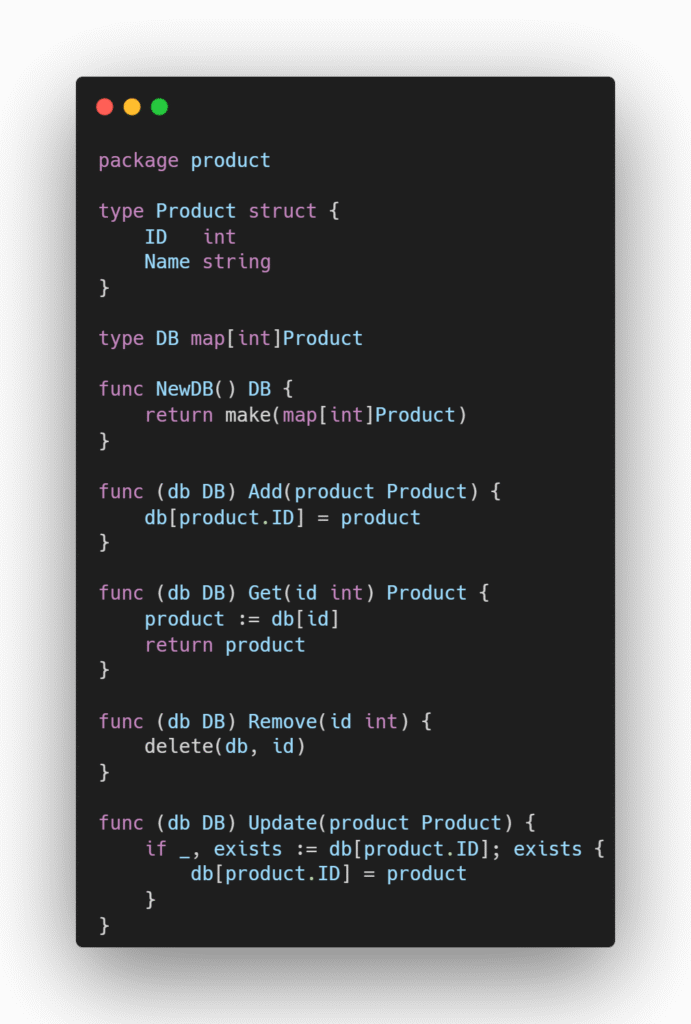Image resolution: width=691 pixels, height=1024 pixels.
Task: Click 'return' in the Get method body
Action: [178, 645]
